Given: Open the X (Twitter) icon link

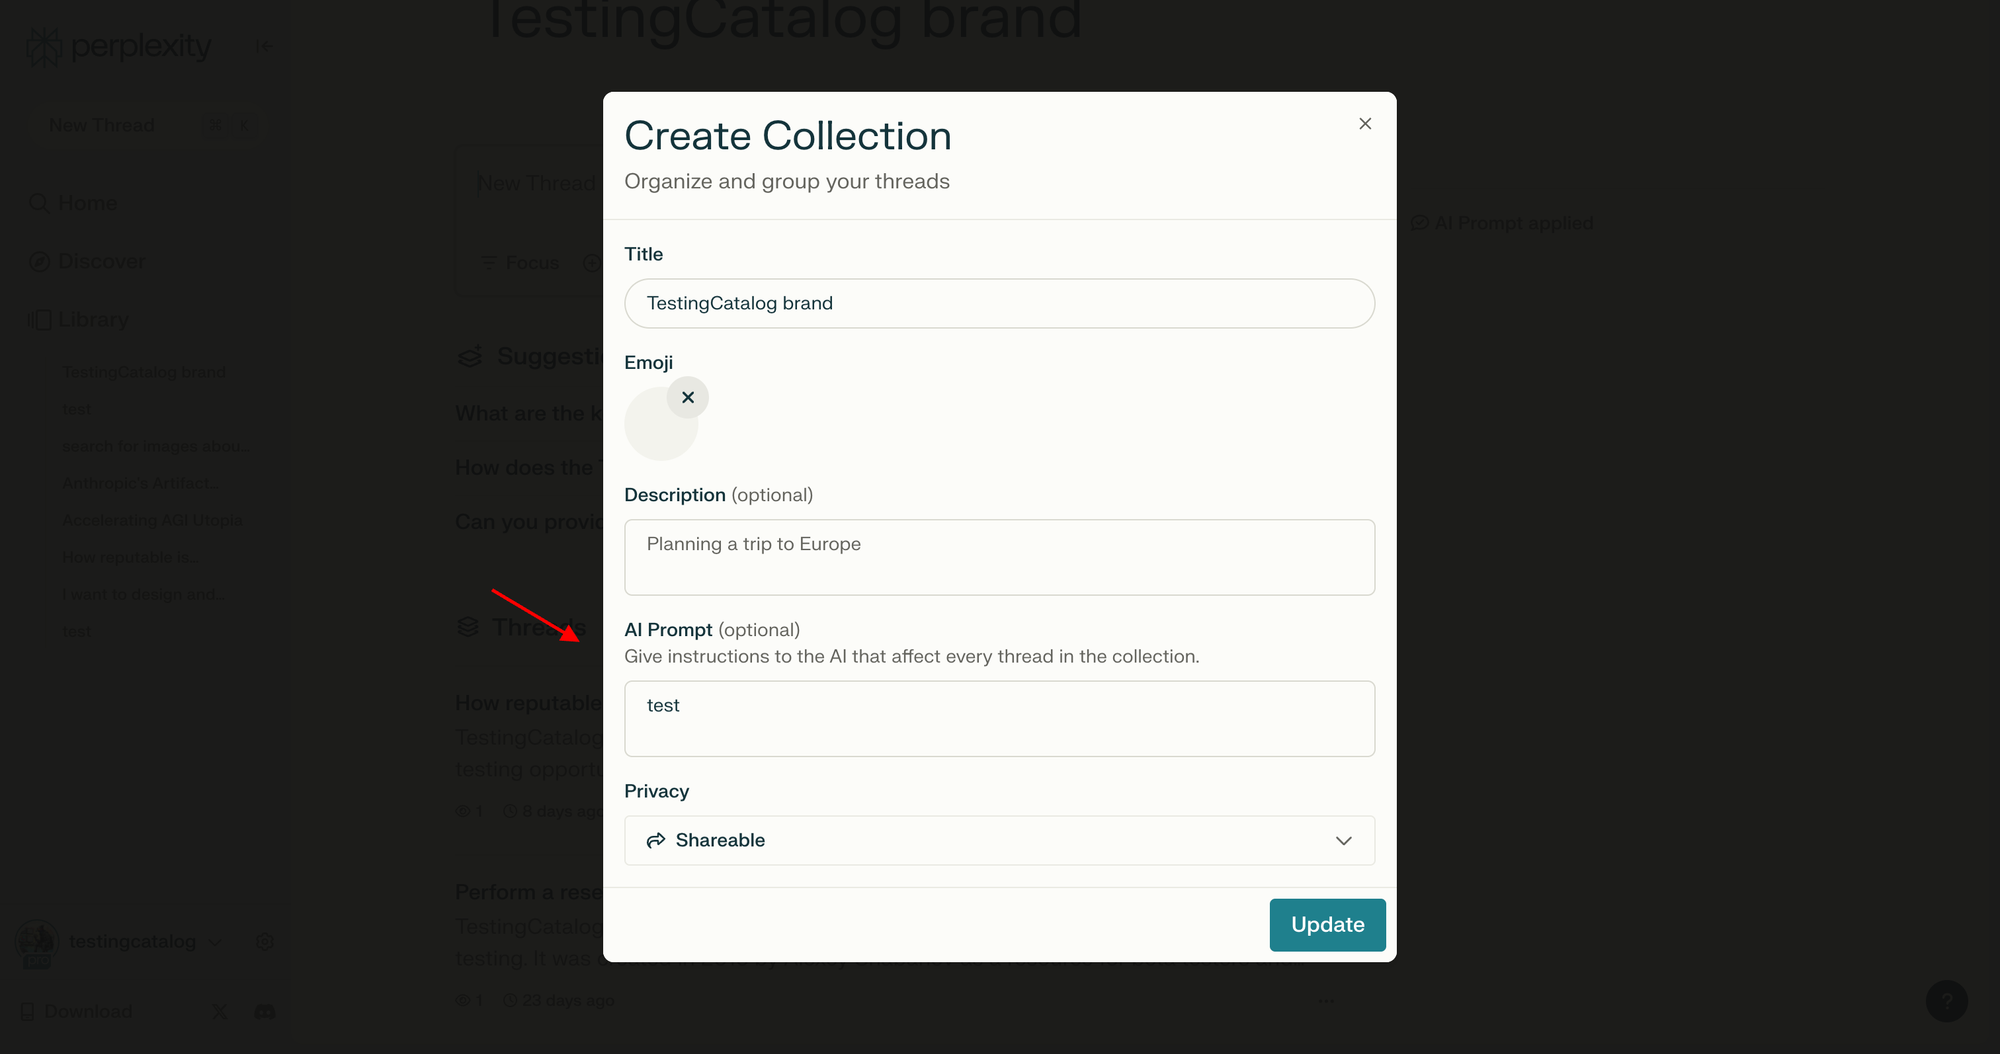Looking at the screenshot, I should click(x=220, y=1012).
